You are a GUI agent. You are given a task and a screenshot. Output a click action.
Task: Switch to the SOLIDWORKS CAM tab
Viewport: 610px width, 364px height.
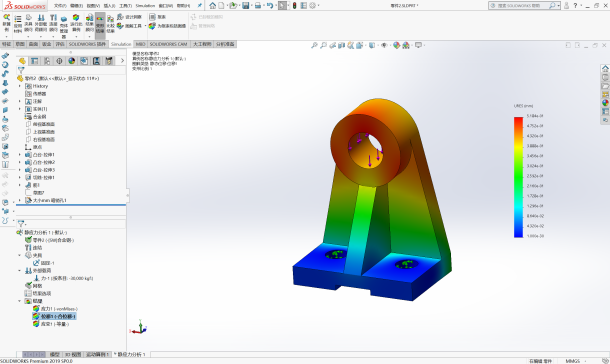(168, 44)
